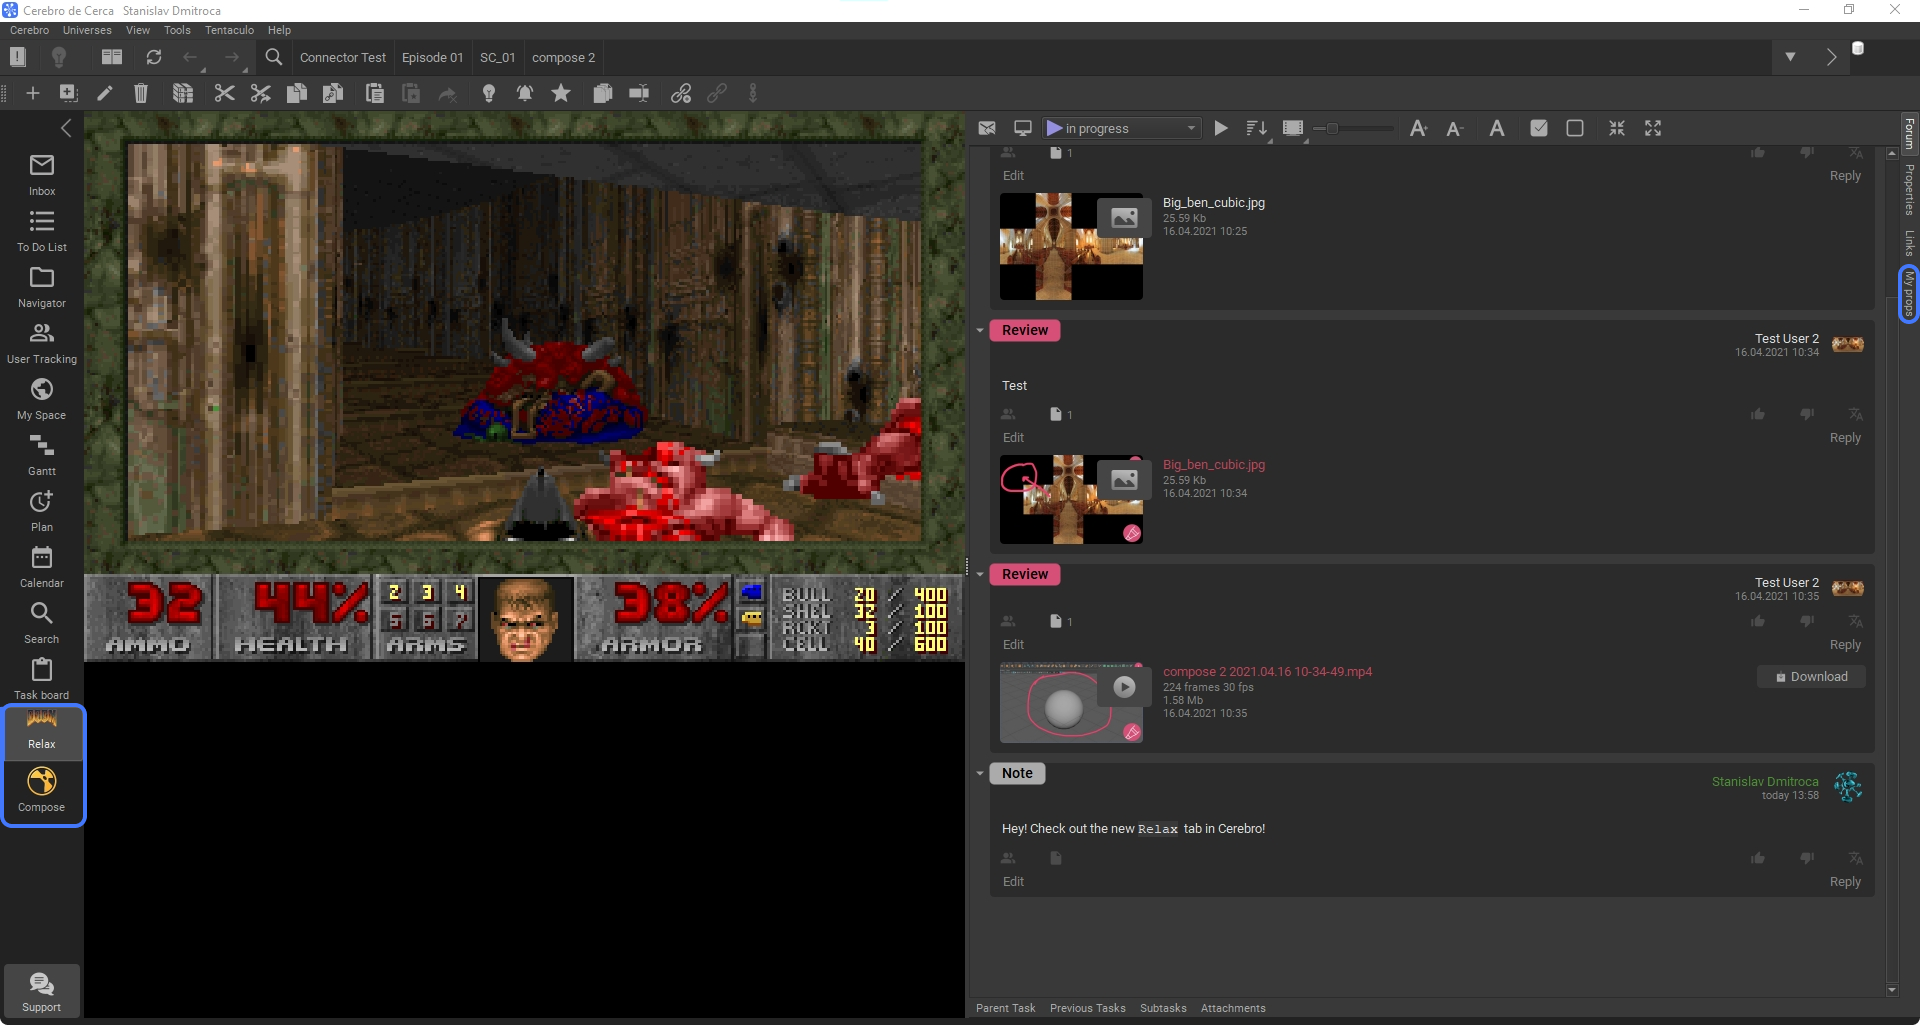Collapse the Review message with compose 2 mp4
Viewport: 1920px width, 1025px height.
[980, 574]
